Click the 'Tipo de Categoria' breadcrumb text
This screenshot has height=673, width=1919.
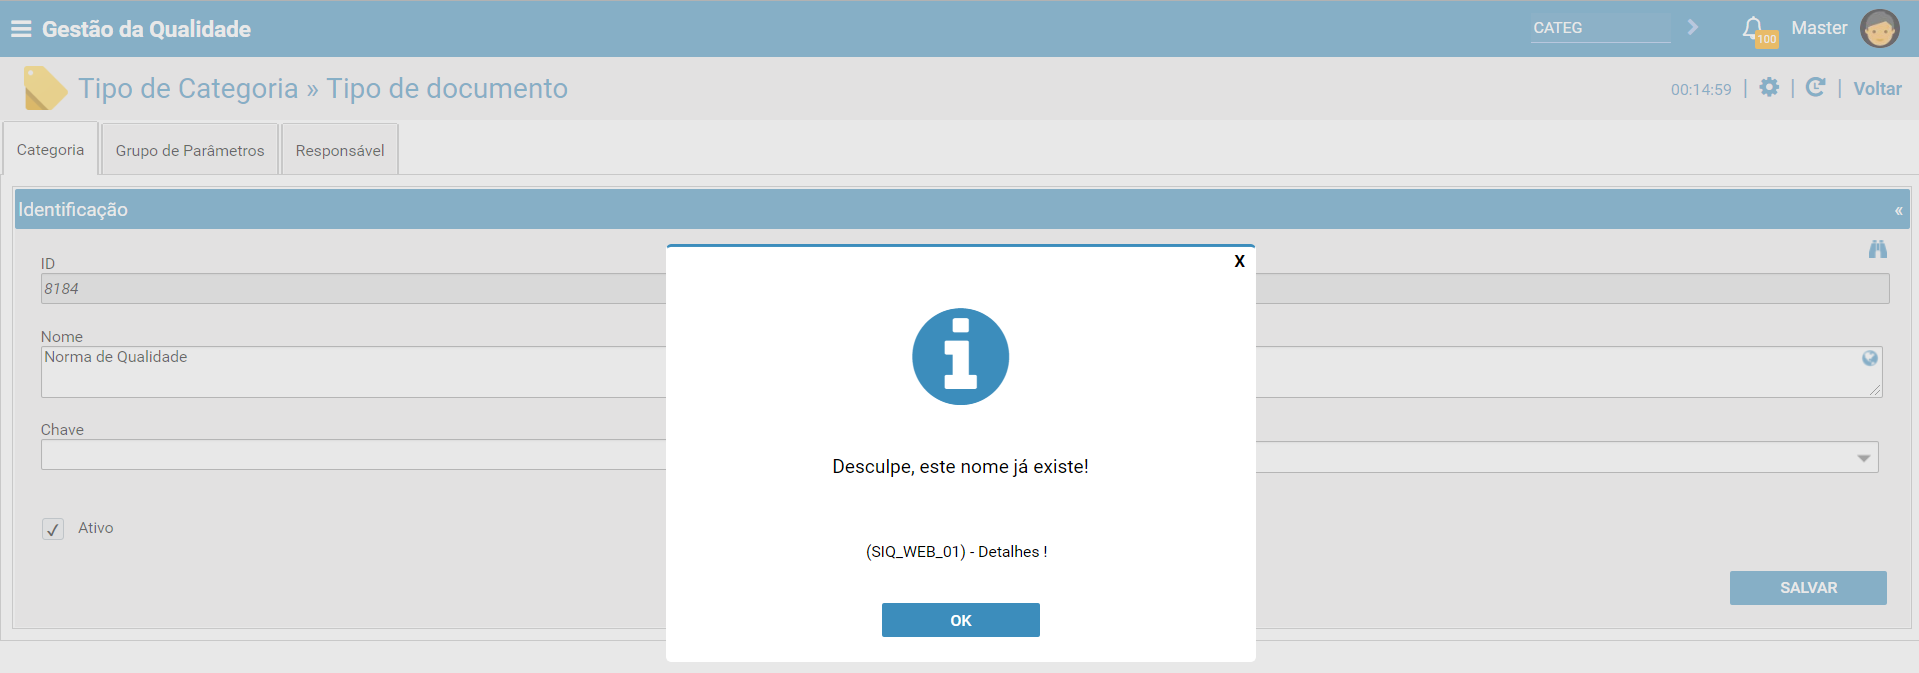(188, 88)
